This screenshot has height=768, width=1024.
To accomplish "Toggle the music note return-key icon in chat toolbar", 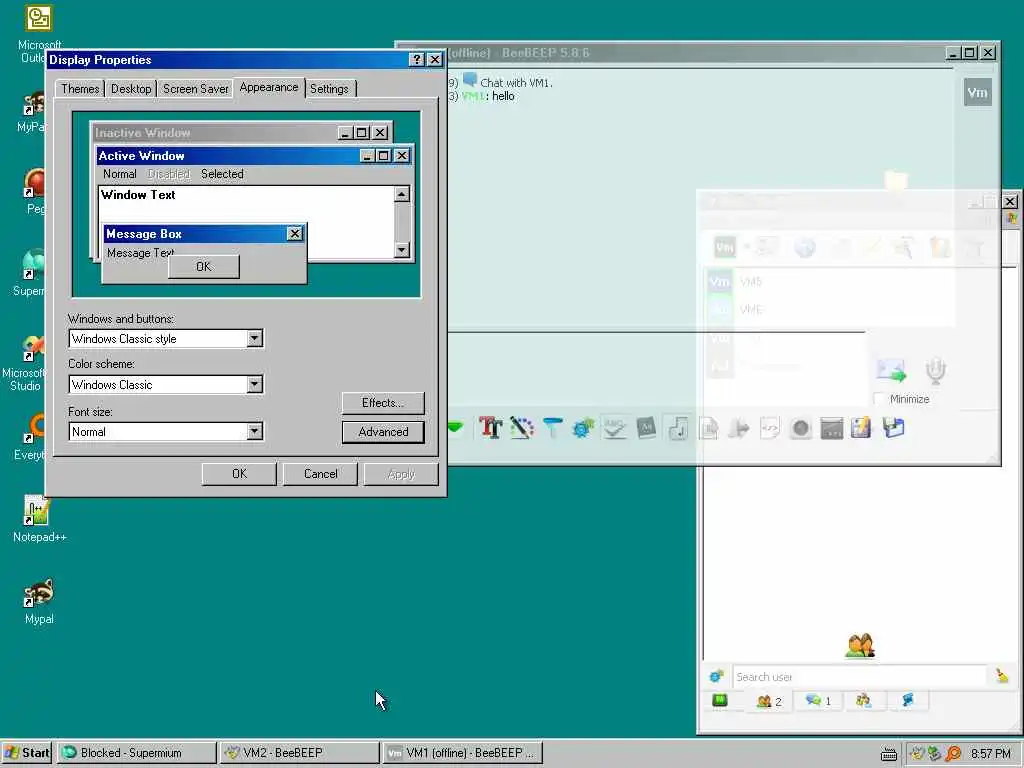I will 678,428.
